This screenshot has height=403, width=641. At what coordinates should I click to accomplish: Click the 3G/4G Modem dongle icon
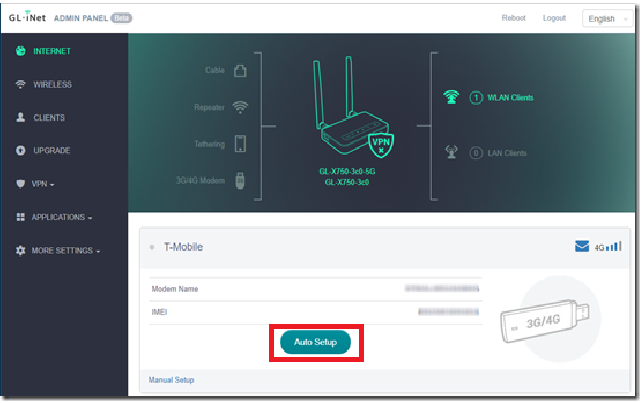[240, 181]
